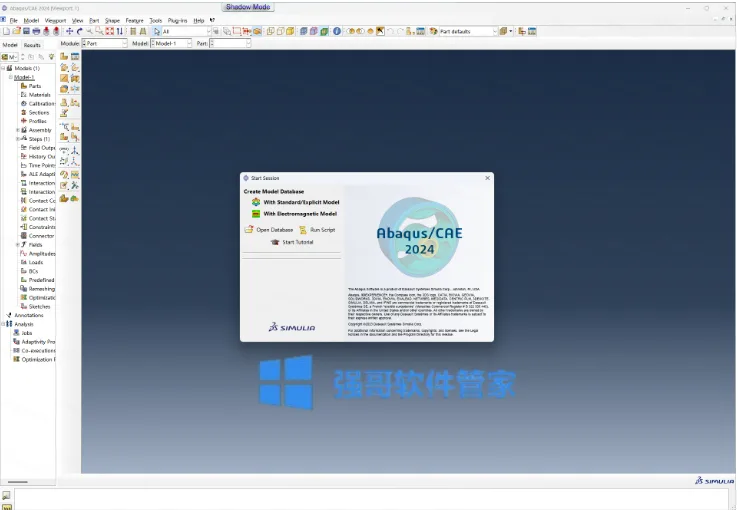The image size is (739, 510).
Task: Open the Module dropdown showing Part
Action: point(105,43)
